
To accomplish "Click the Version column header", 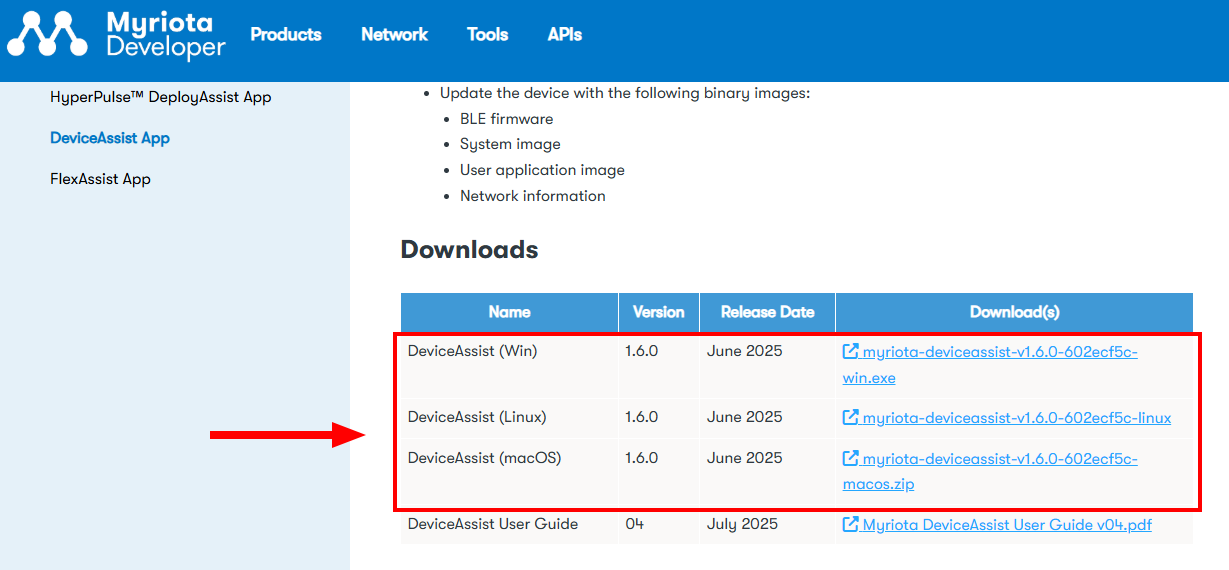I will [x=659, y=312].
